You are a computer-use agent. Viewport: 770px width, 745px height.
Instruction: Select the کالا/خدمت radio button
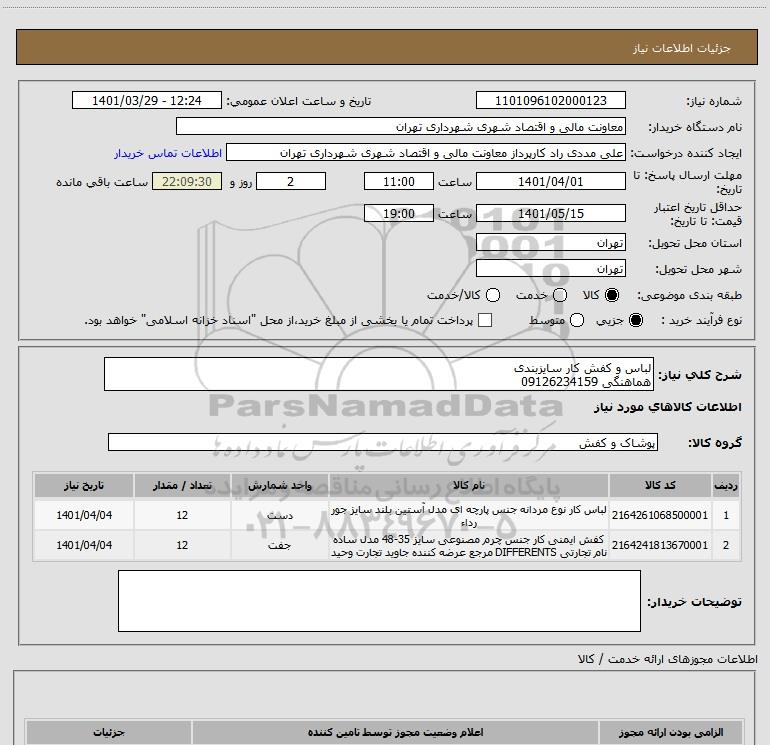click(493, 295)
